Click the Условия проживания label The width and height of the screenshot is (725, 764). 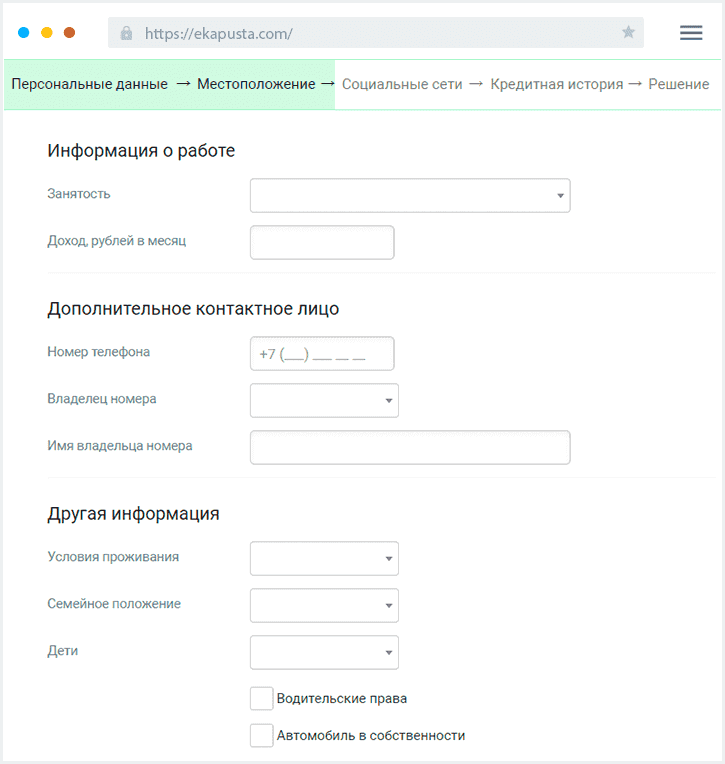pyautogui.click(x=113, y=557)
